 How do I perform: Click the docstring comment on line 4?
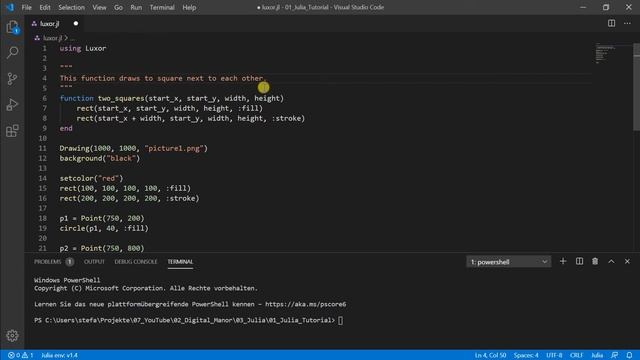coord(162,78)
